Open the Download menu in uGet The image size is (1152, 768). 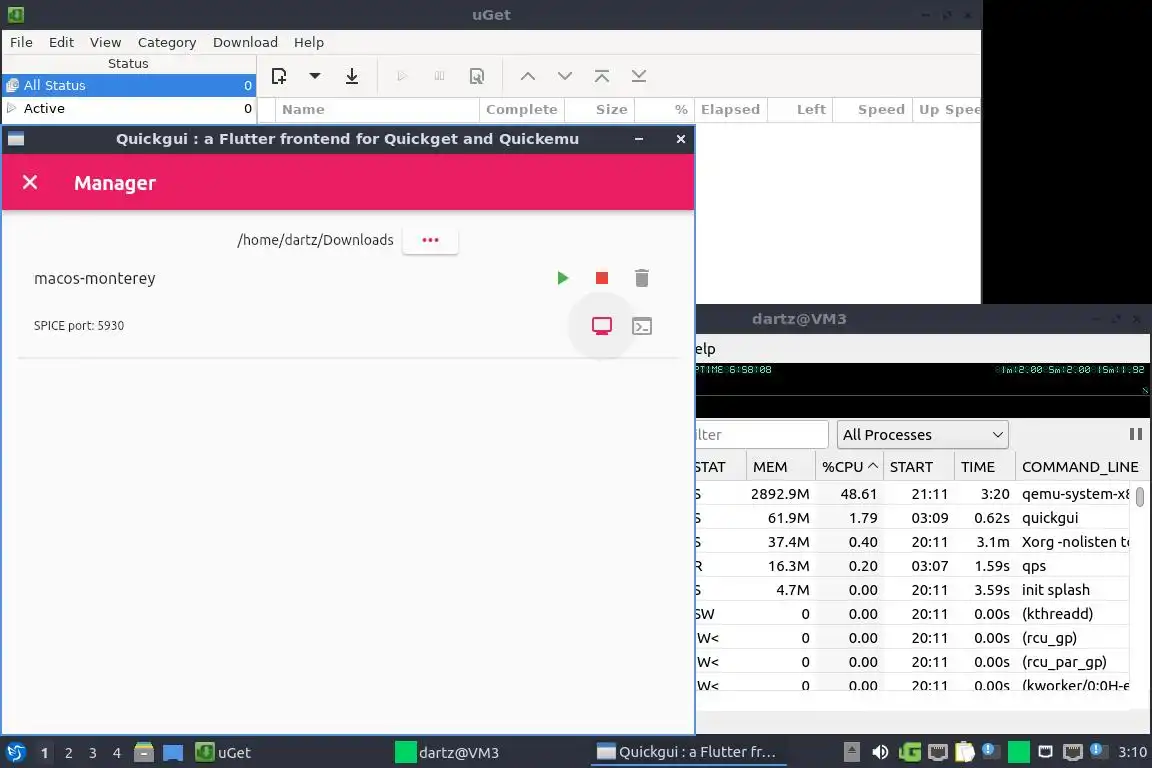[x=245, y=42]
